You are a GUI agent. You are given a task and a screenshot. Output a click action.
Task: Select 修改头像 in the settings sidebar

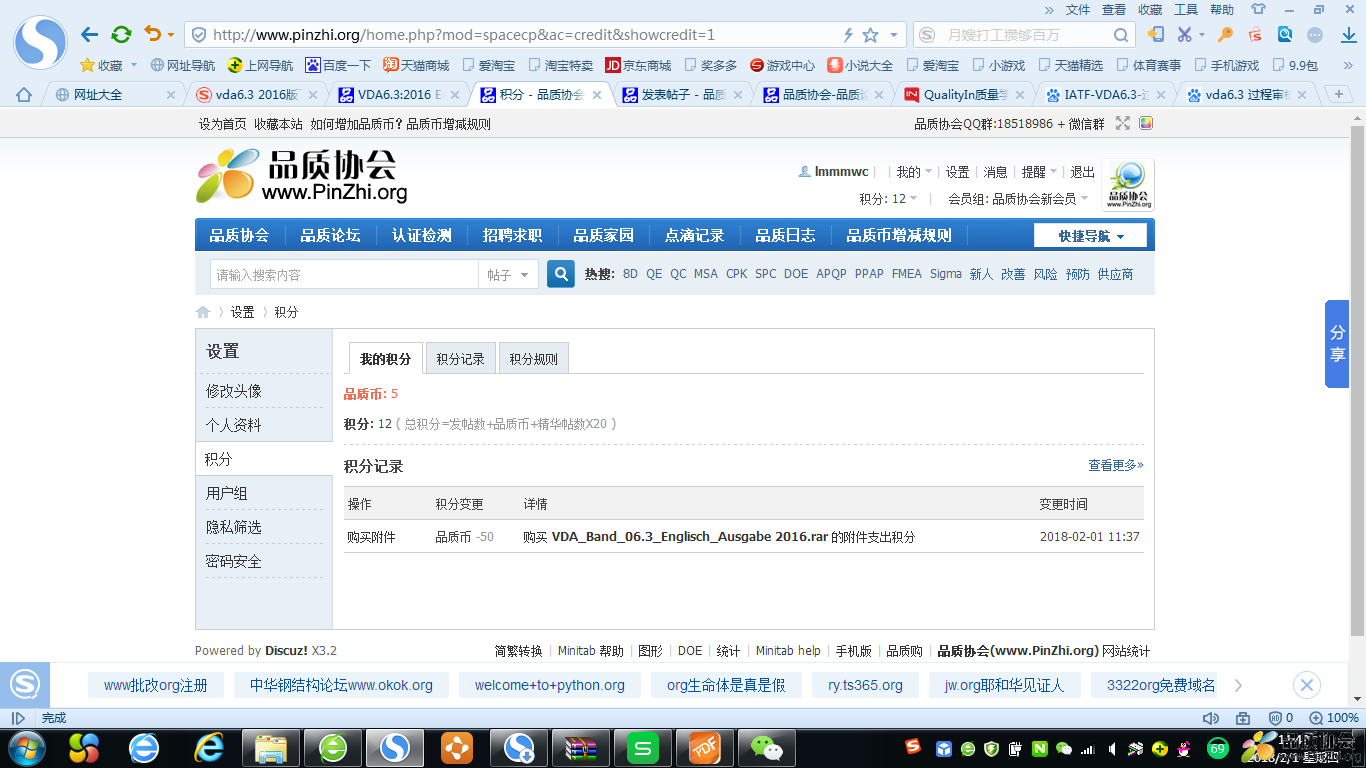[x=234, y=391]
